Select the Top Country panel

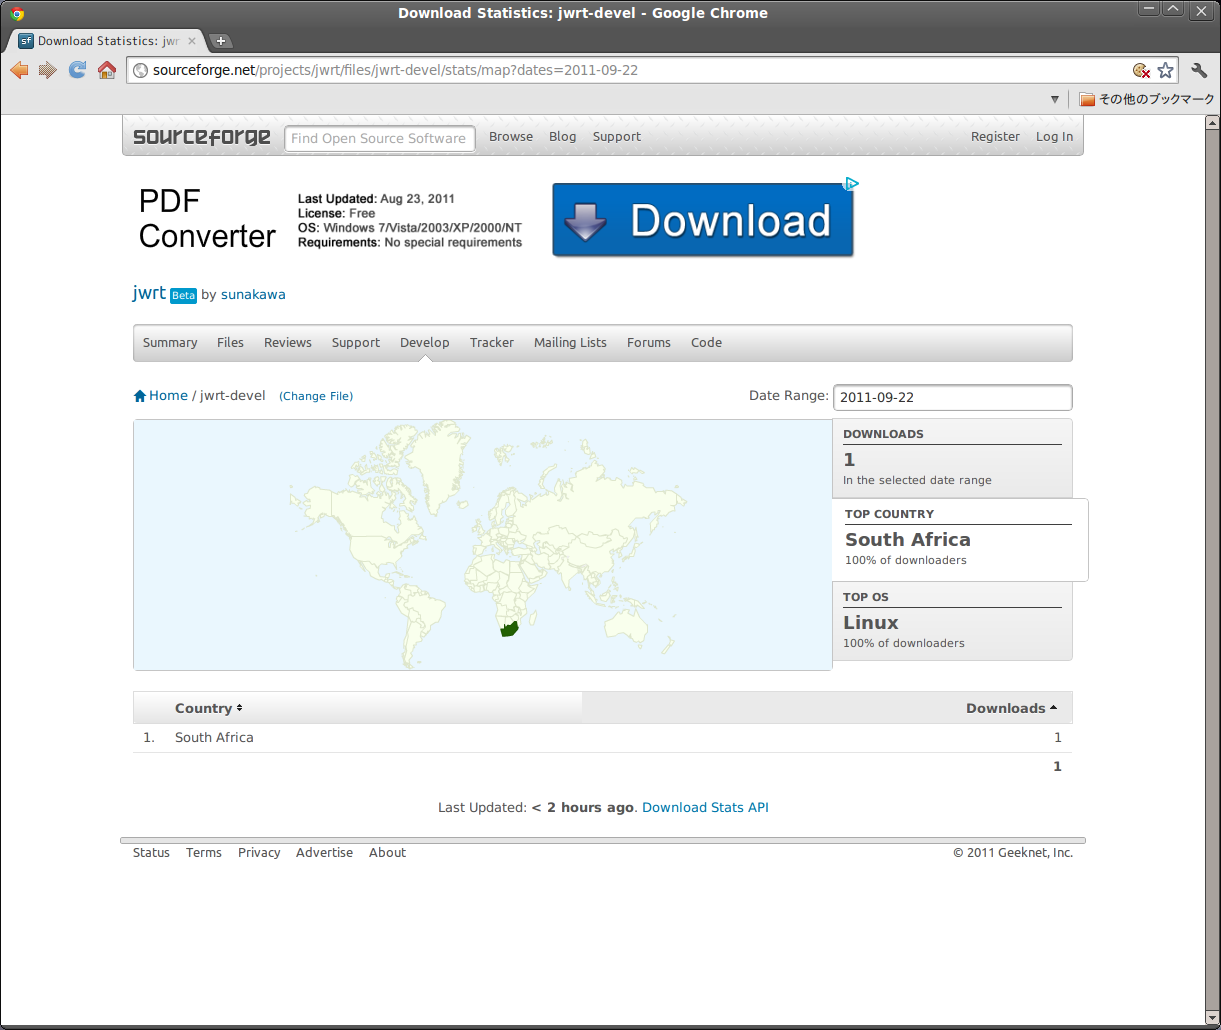tap(960, 539)
